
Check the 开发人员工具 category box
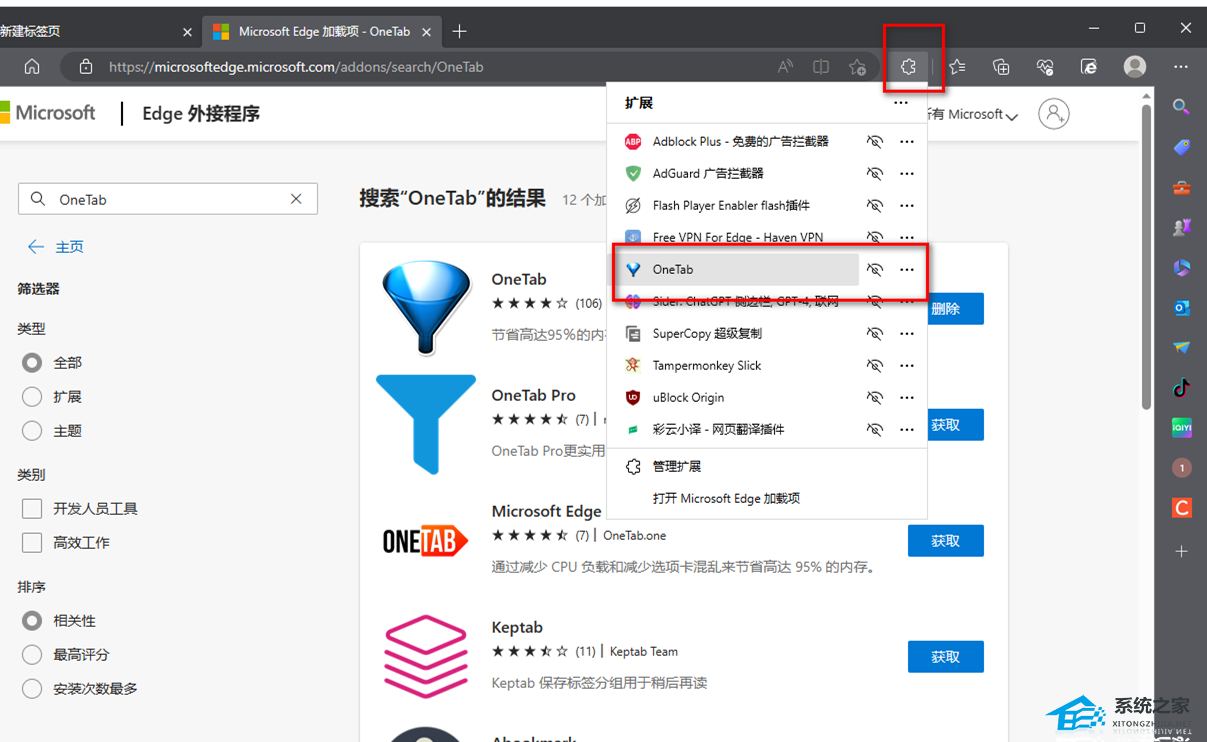coord(32,509)
